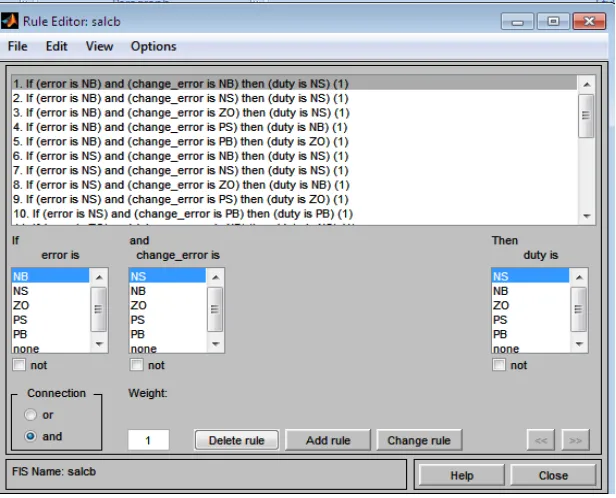The height and width of the screenshot is (498, 616).
Task: Open the Options menu
Action: (x=154, y=46)
